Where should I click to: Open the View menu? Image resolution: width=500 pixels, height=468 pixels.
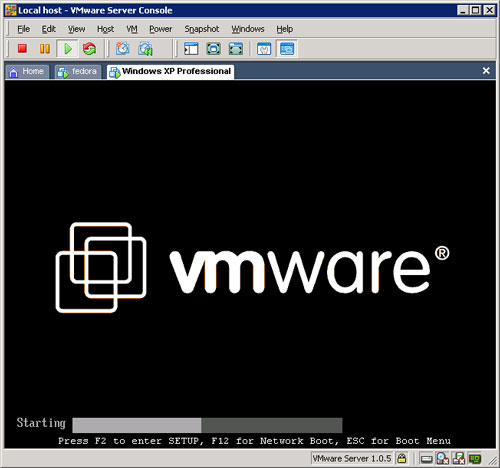[x=76, y=29]
